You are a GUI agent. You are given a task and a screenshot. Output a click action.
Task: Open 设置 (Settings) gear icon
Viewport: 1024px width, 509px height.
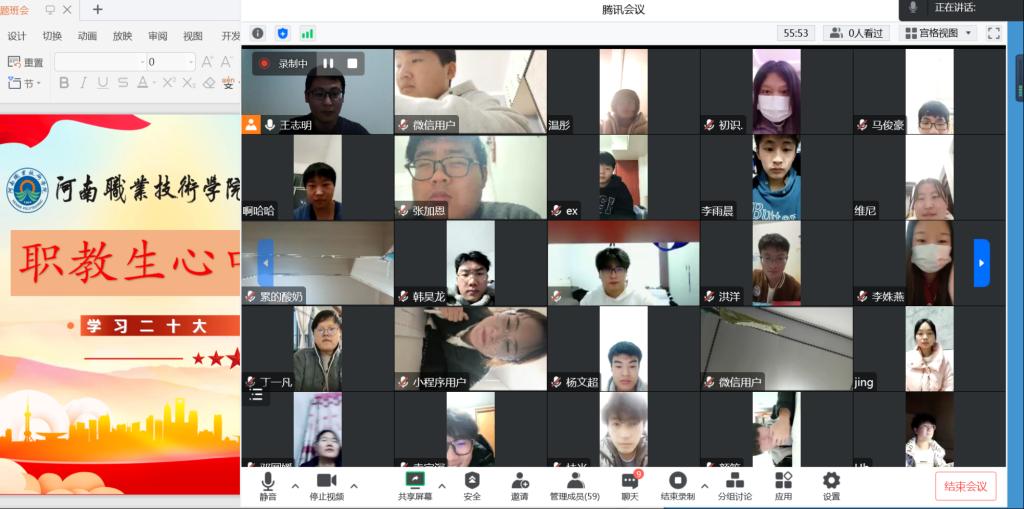(x=831, y=485)
